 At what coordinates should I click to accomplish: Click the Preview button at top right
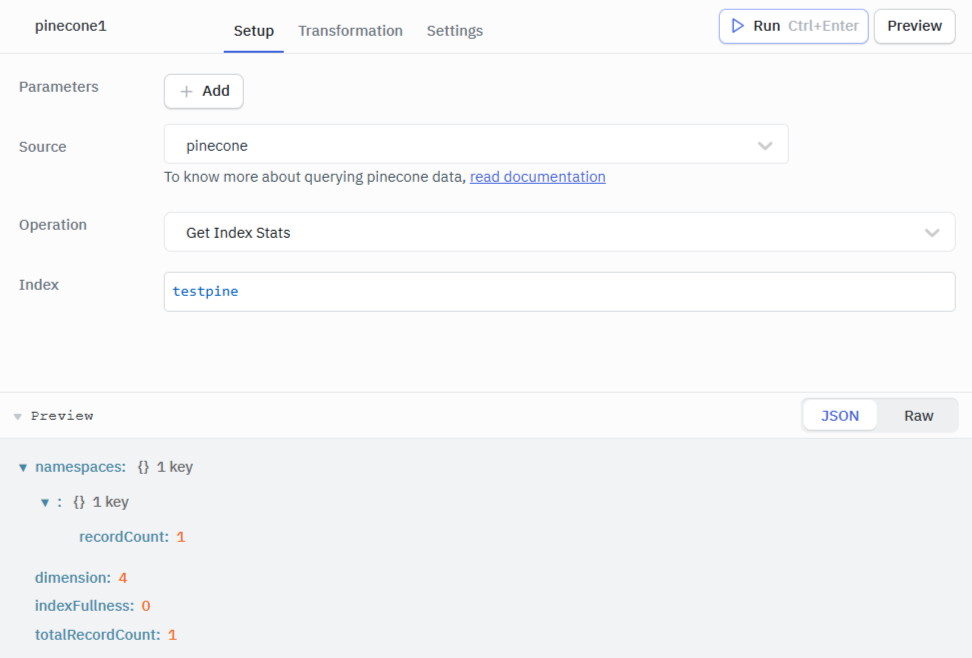[x=914, y=26]
